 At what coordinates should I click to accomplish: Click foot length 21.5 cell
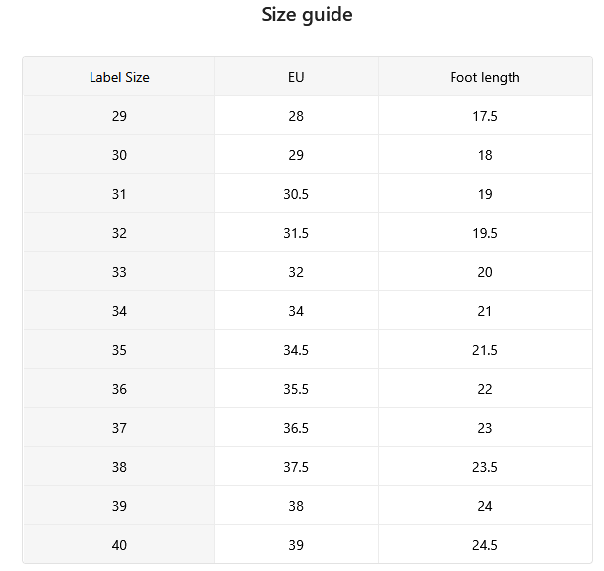[x=485, y=349]
